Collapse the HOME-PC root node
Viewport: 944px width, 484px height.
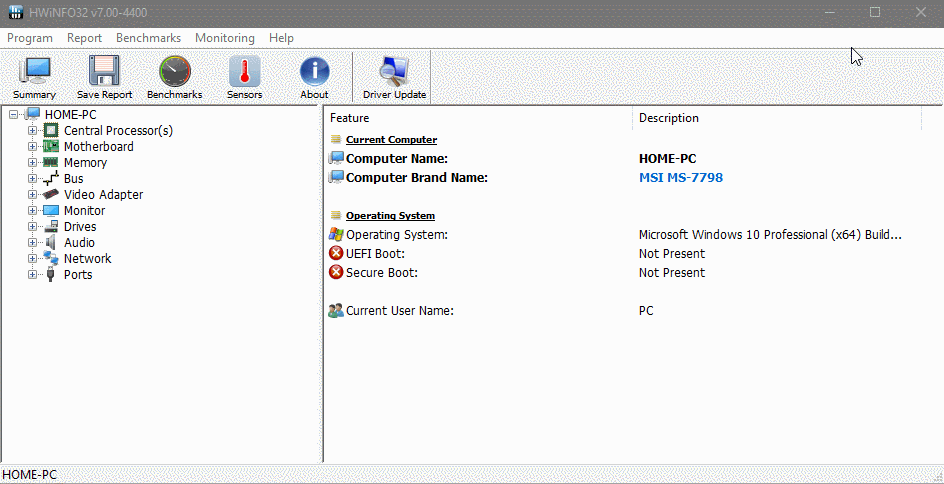pyautogui.click(x=13, y=114)
